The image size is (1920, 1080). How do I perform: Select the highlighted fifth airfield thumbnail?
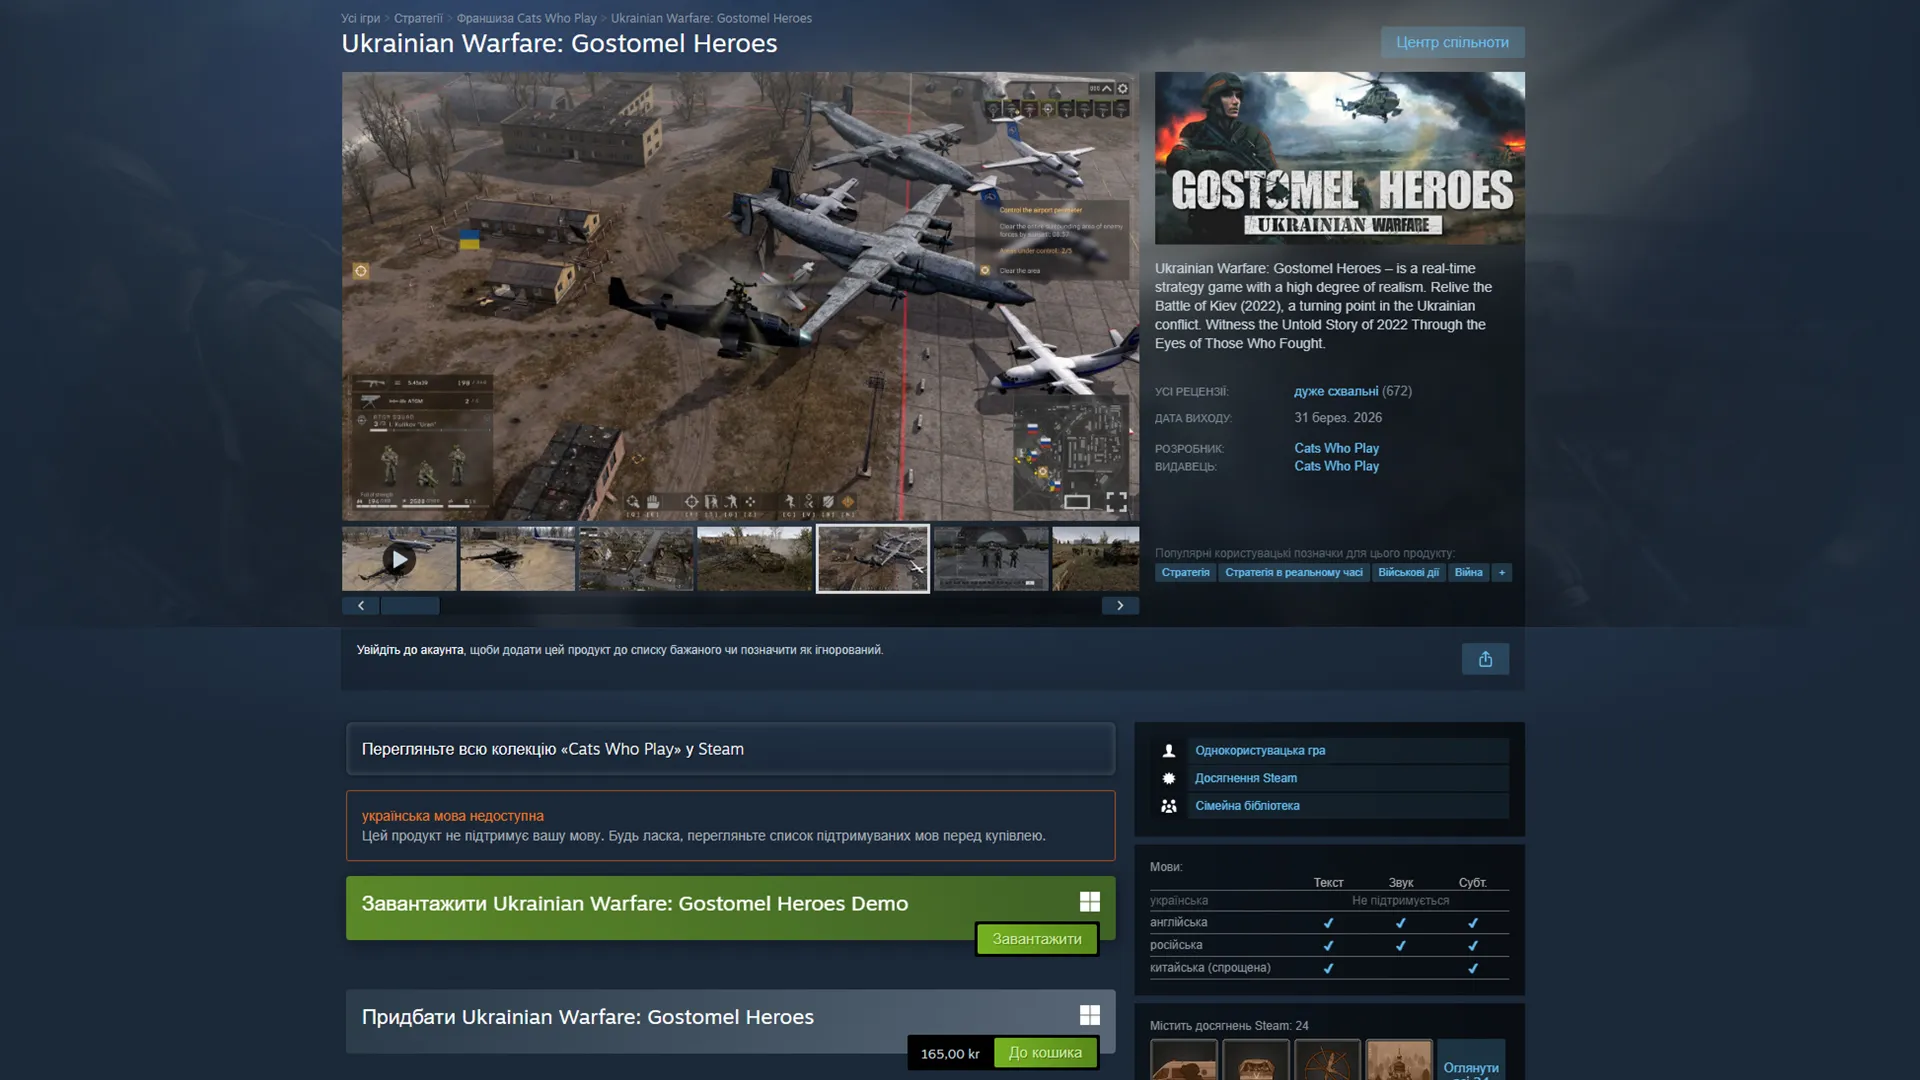click(873, 559)
